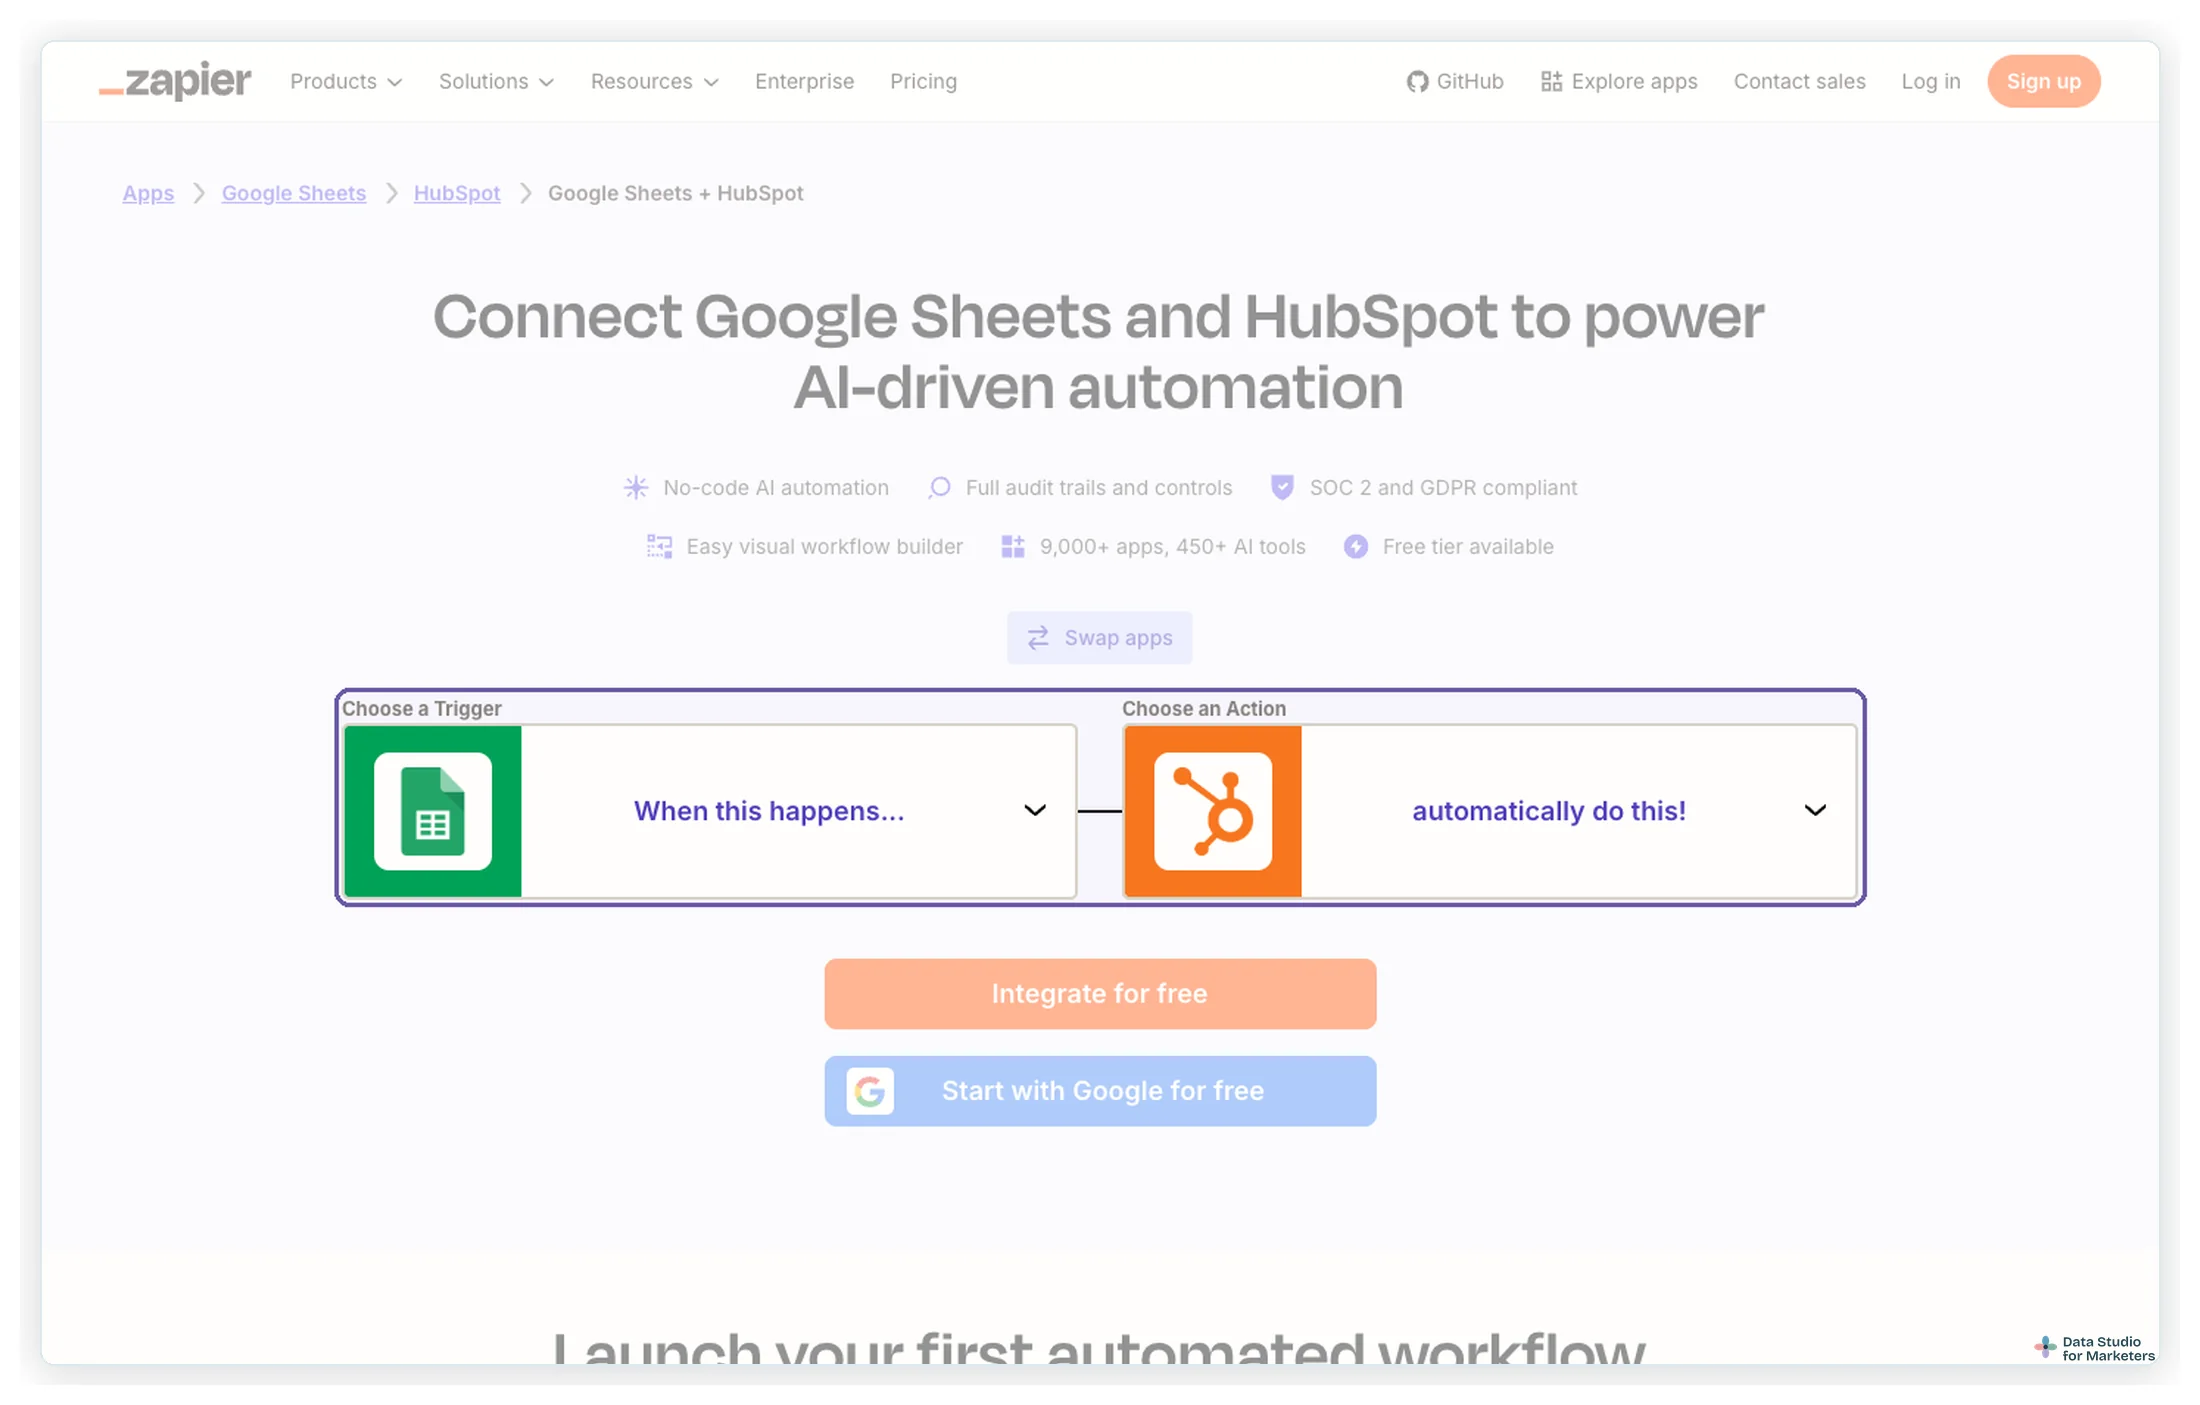Click the GitHub octocat icon
The height and width of the screenshot is (1405, 2200).
(x=1417, y=82)
